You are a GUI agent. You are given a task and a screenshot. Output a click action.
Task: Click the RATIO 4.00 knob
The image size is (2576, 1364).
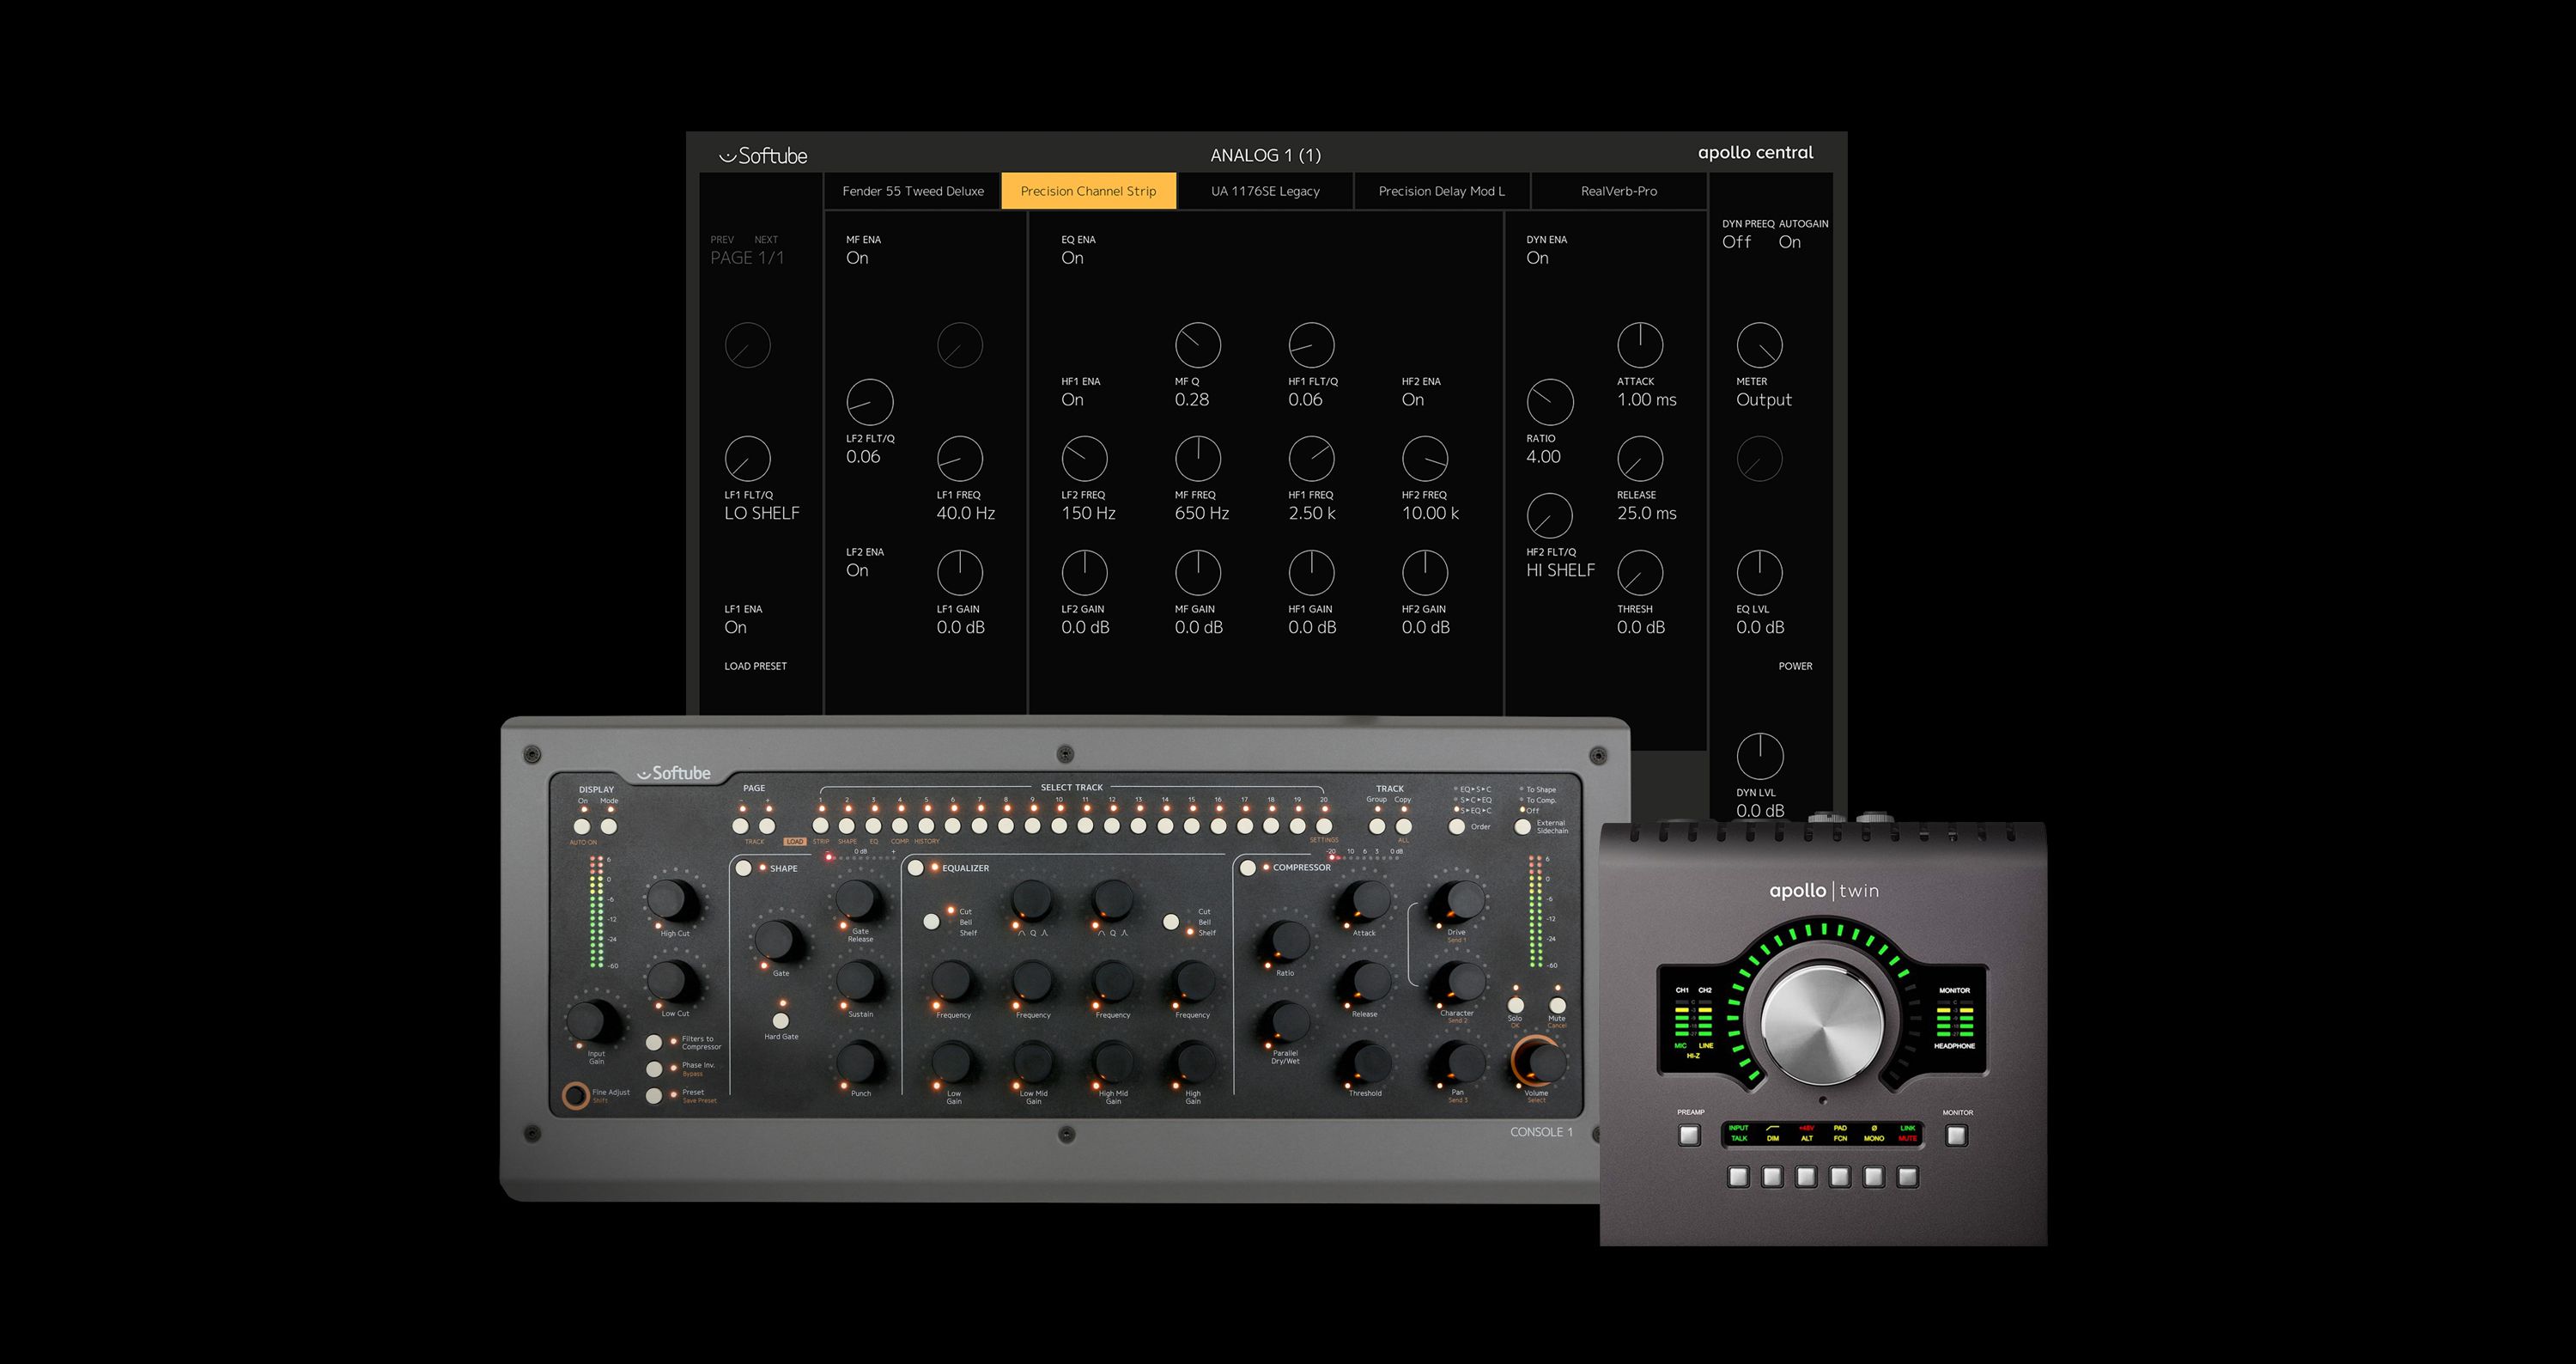point(1549,402)
